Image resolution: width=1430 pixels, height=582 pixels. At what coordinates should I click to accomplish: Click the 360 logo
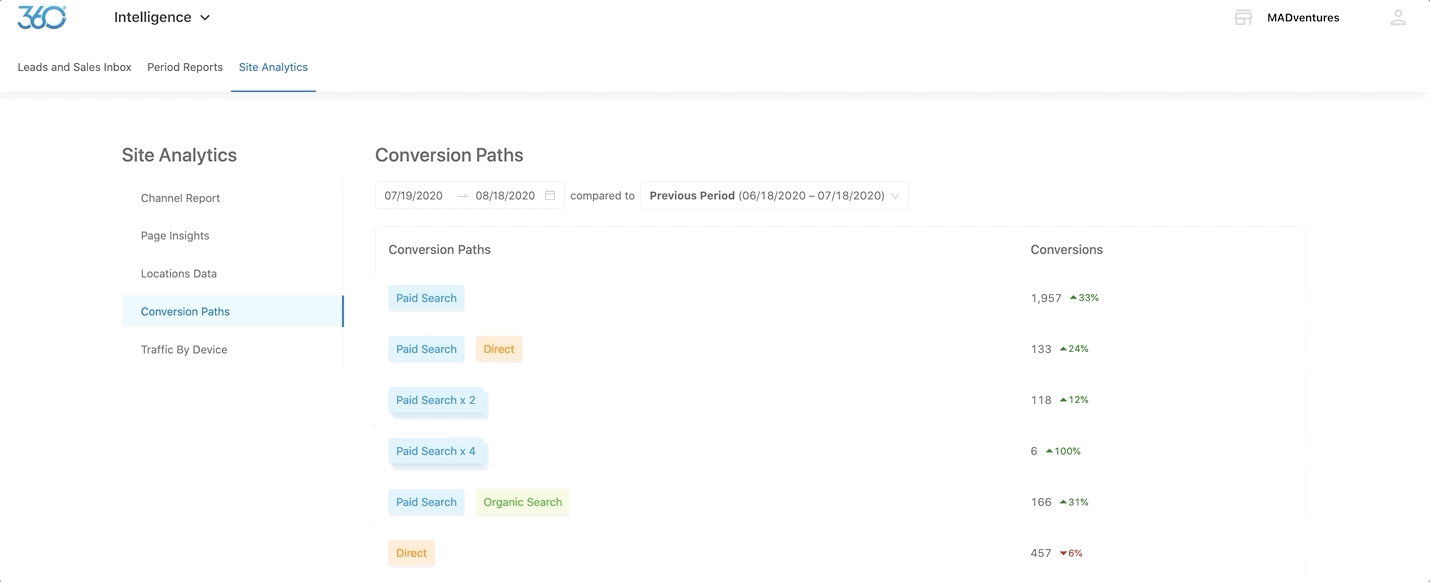tap(40, 16)
